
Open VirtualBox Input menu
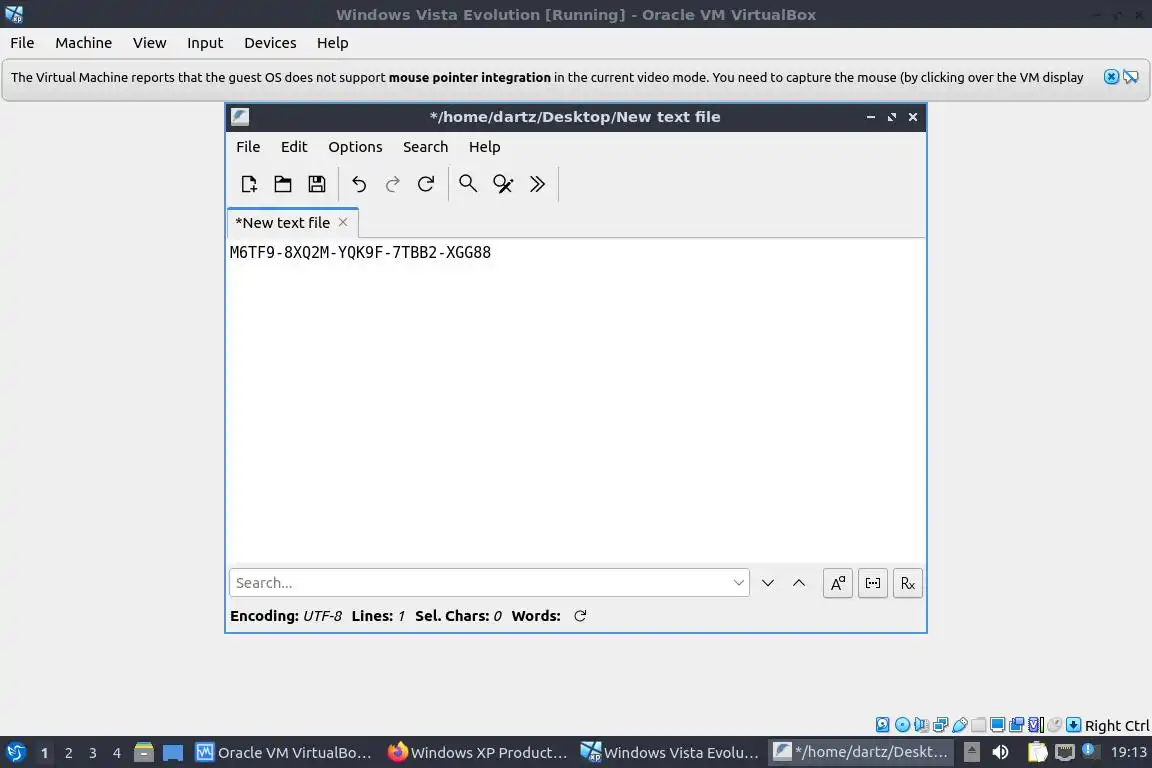pos(205,43)
